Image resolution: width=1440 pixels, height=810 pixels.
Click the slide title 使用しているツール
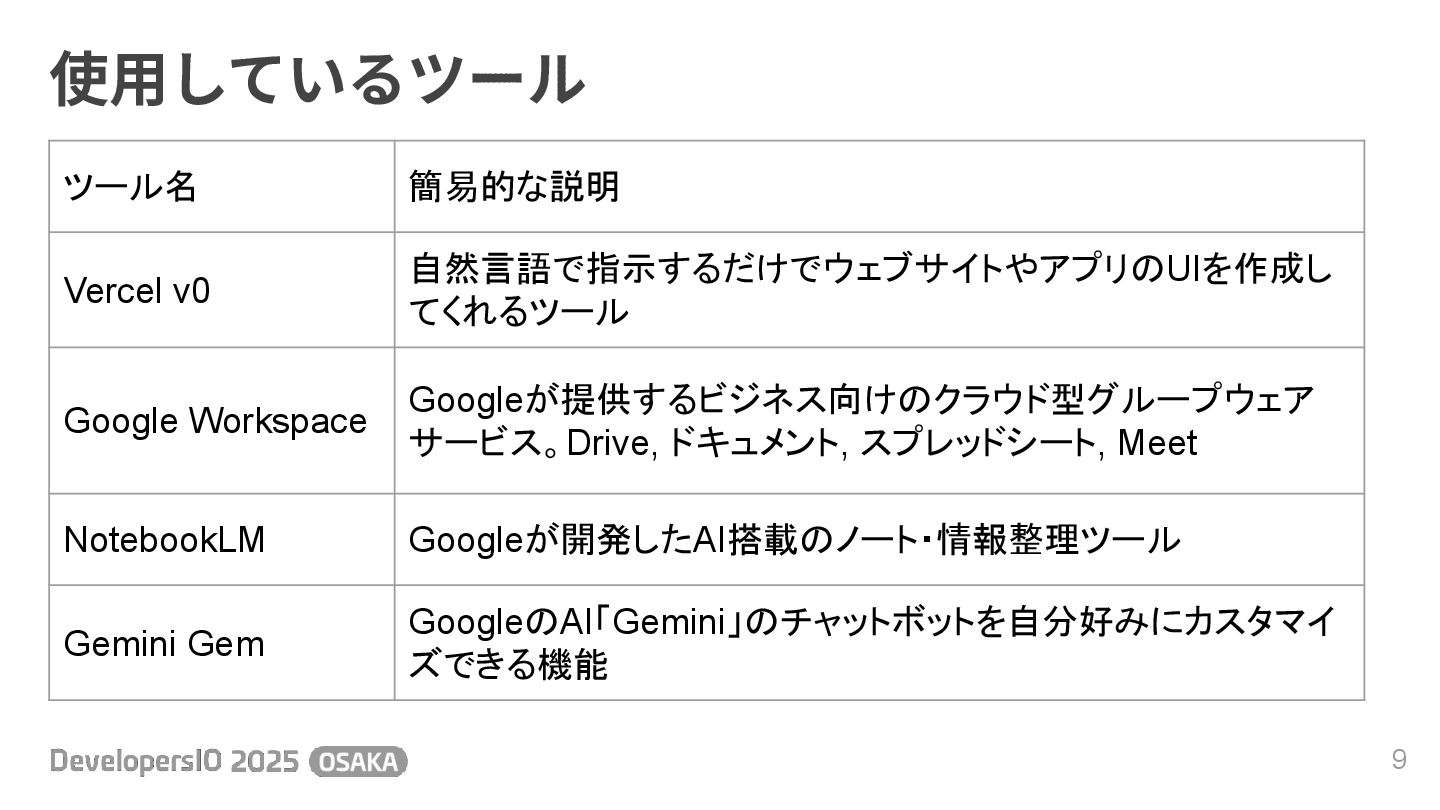(x=317, y=80)
